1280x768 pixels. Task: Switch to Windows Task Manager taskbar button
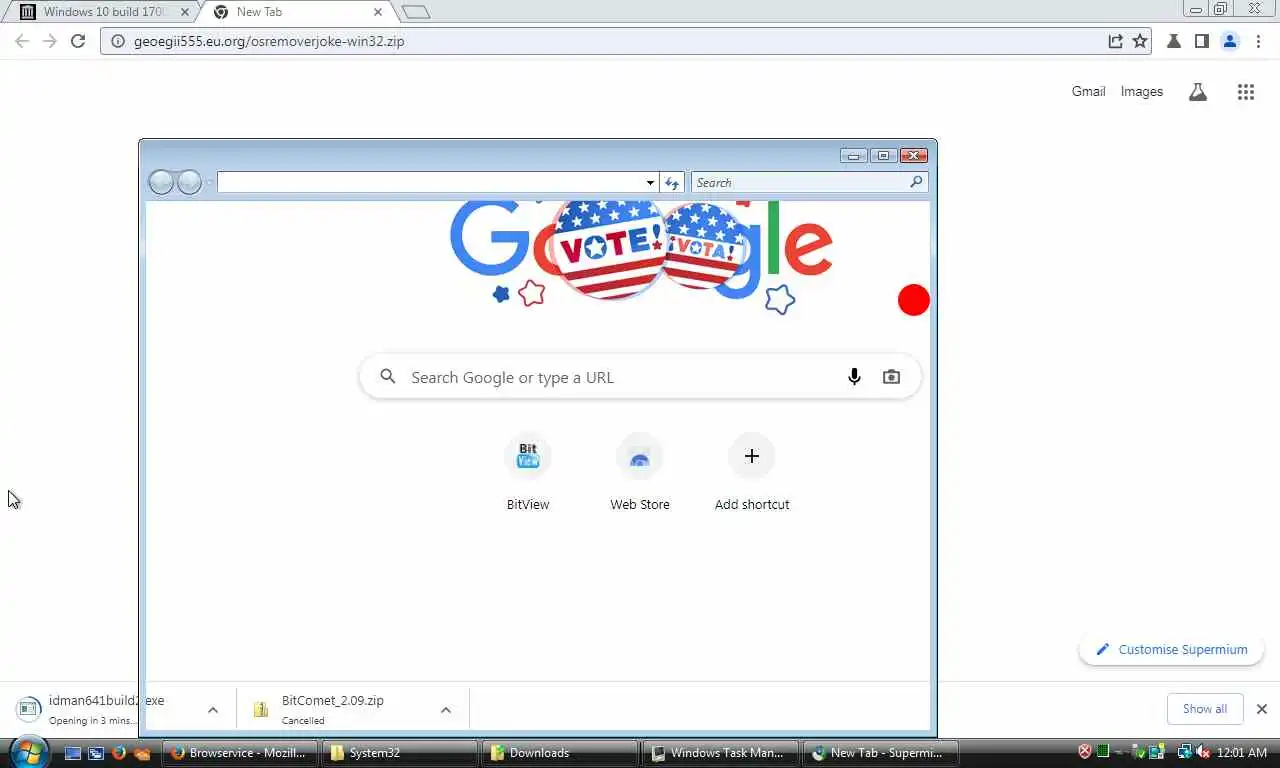click(x=720, y=753)
